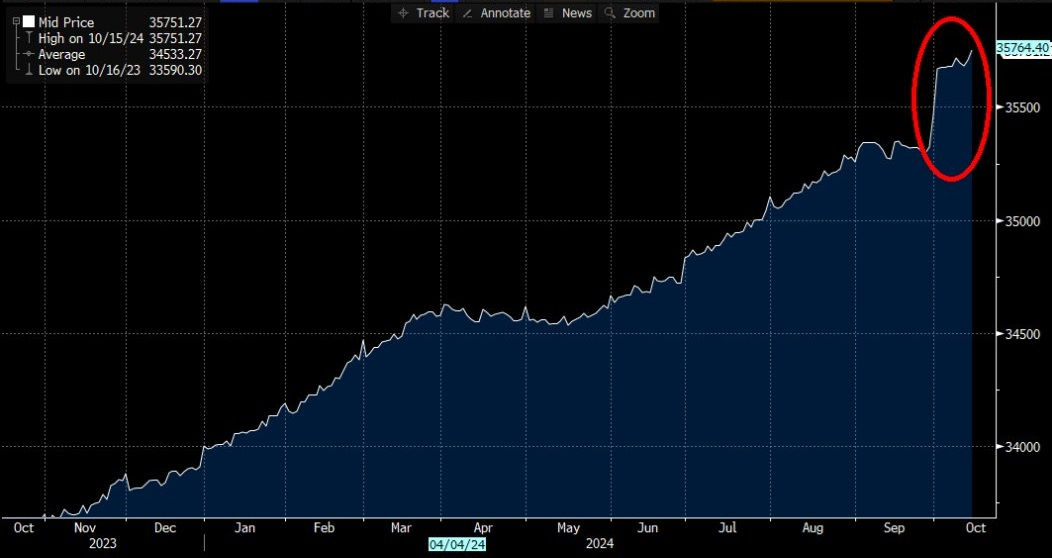Click the Apr month axis label
This screenshot has width=1052, height=558.
tap(483, 528)
